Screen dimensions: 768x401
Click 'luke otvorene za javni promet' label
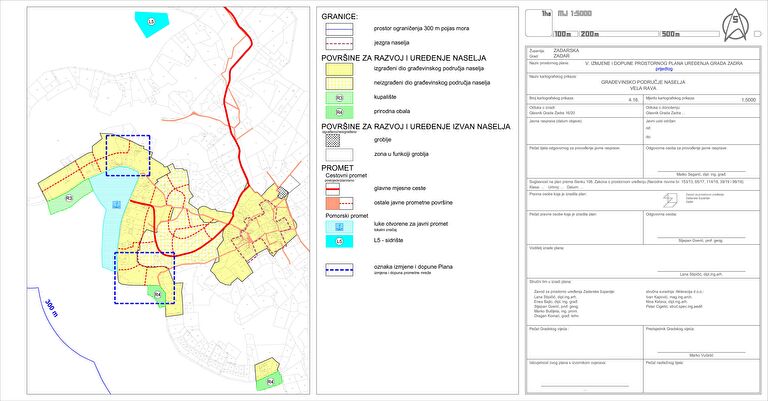(x=410, y=224)
